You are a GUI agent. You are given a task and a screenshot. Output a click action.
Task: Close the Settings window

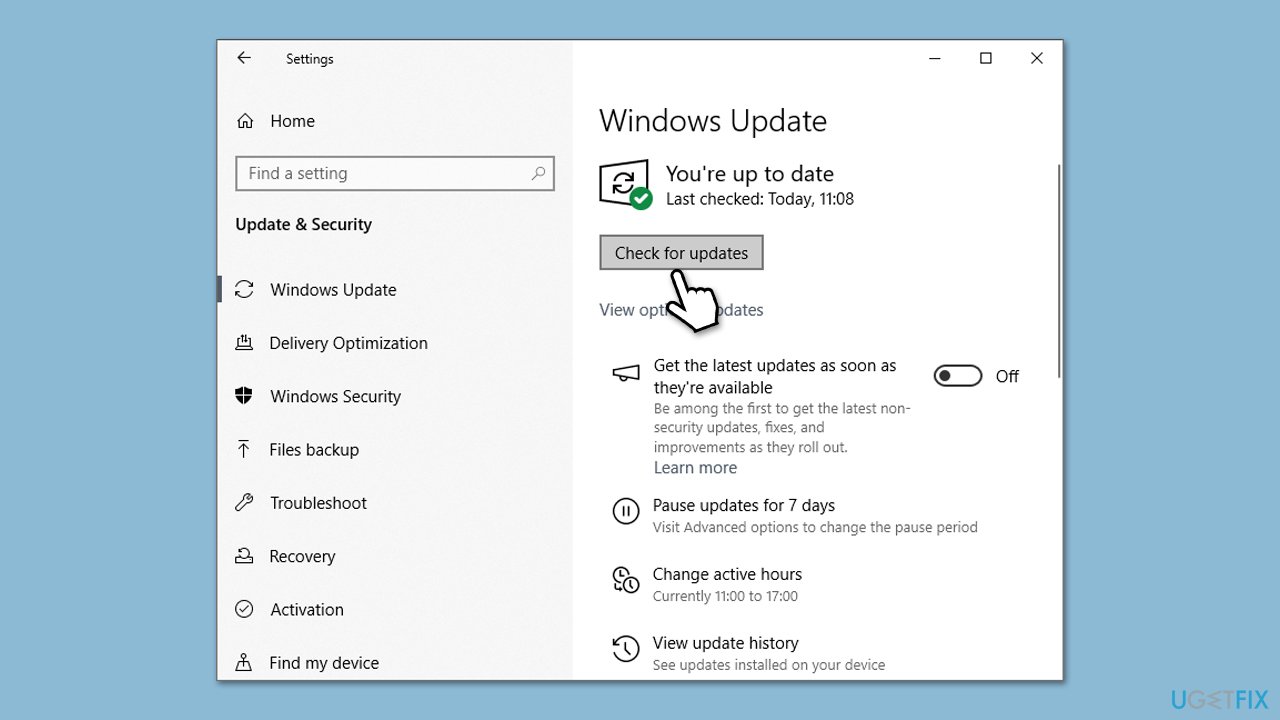tap(1037, 58)
